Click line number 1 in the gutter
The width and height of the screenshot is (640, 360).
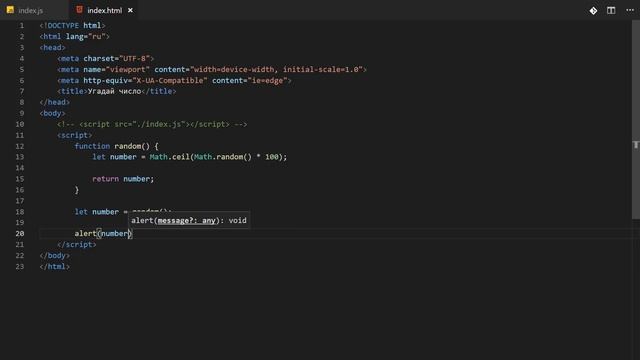22,26
